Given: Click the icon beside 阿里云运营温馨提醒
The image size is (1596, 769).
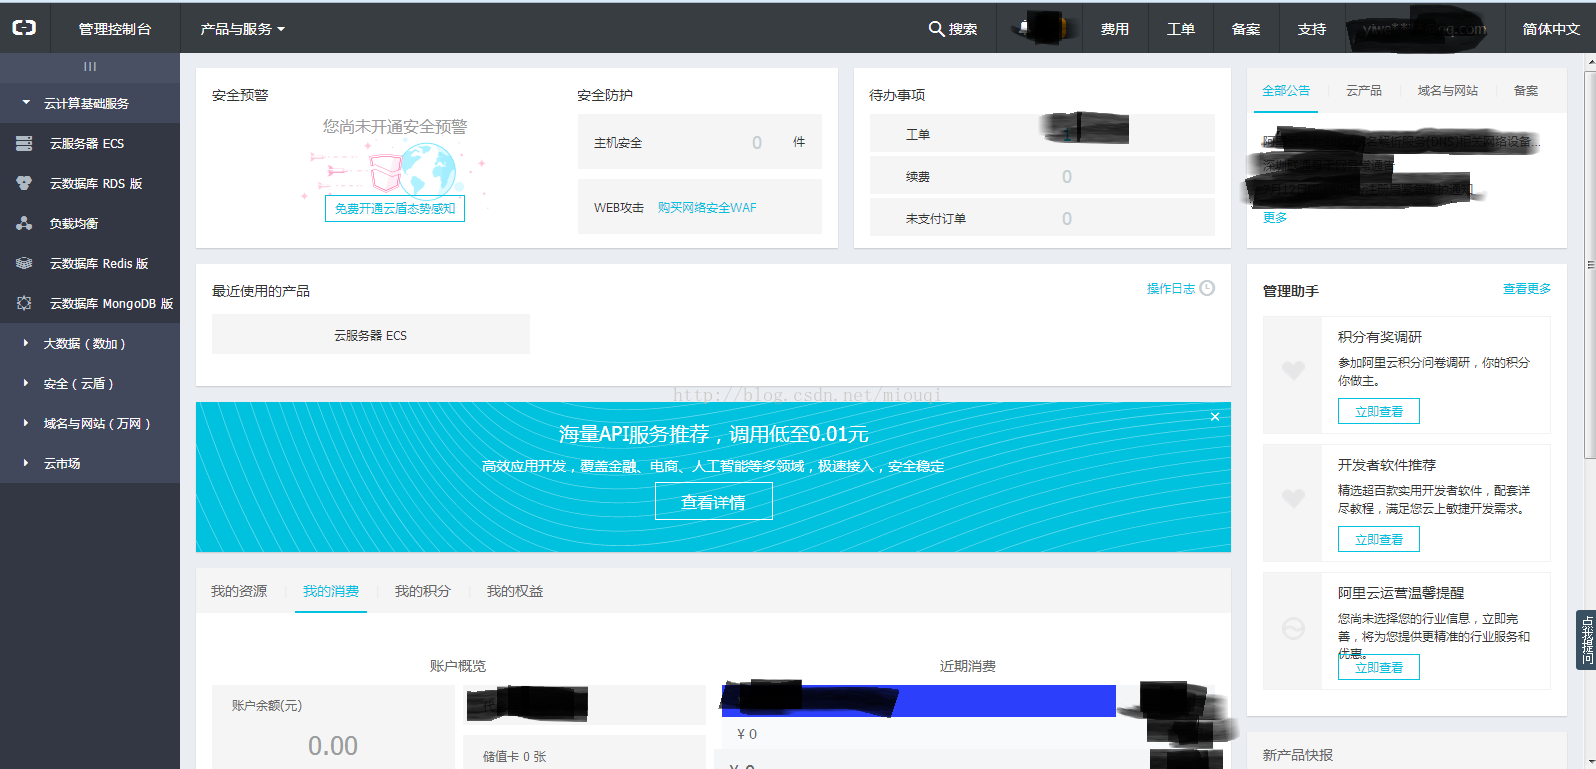Looking at the screenshot, I should coord(1293,628).
